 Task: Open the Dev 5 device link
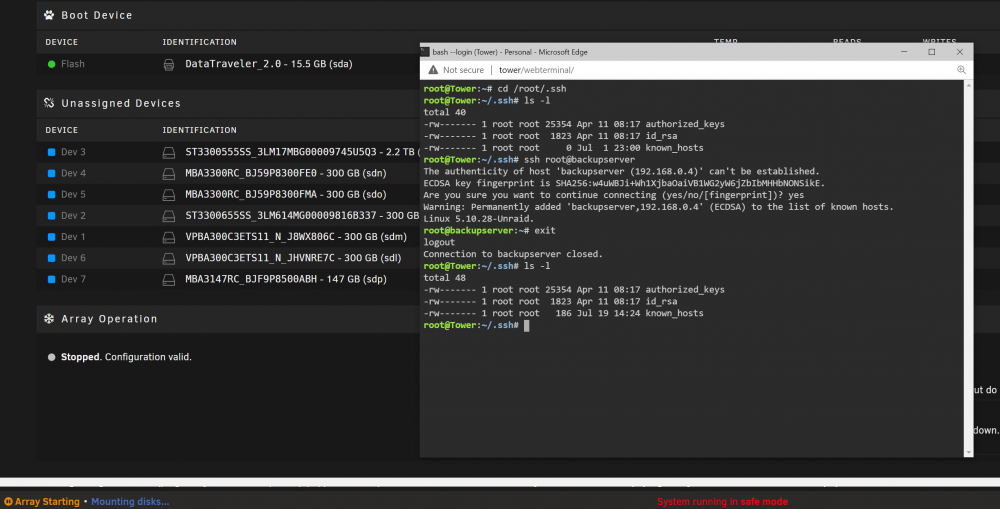click(73, 195)
